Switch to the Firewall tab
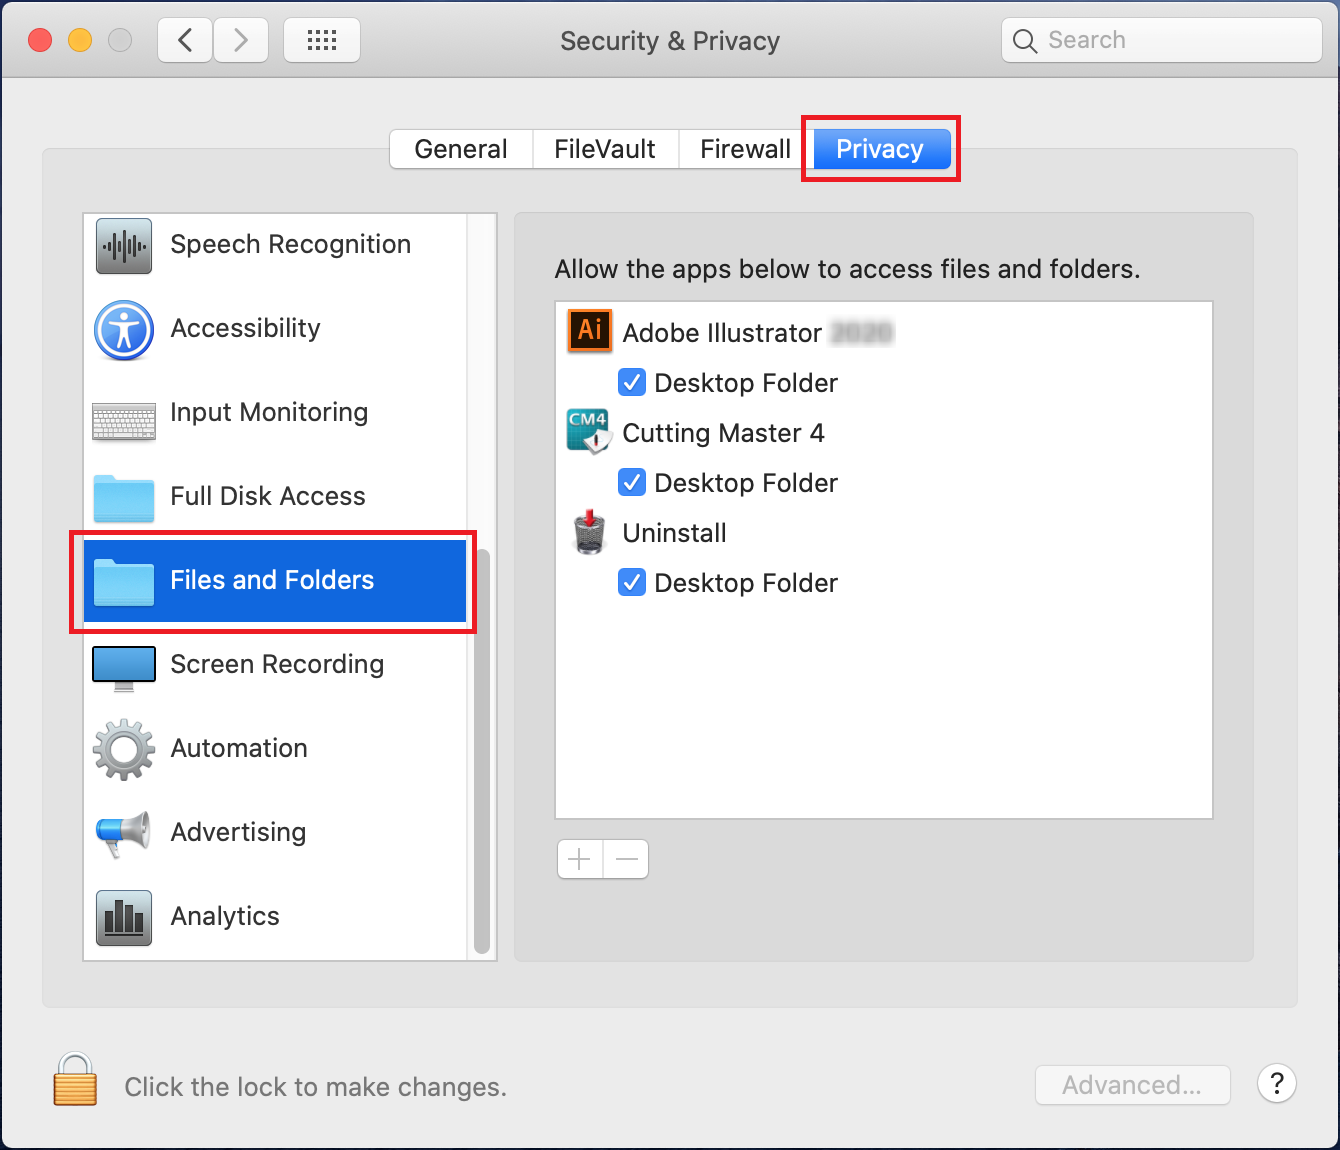The height and width of the screenshot is (1150, 1340). tap(745, 149)
